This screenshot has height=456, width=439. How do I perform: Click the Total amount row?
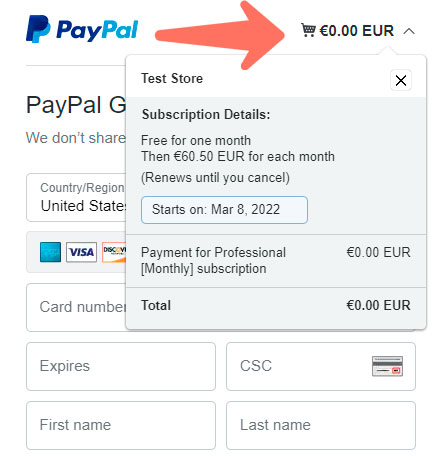click(276, 305)
